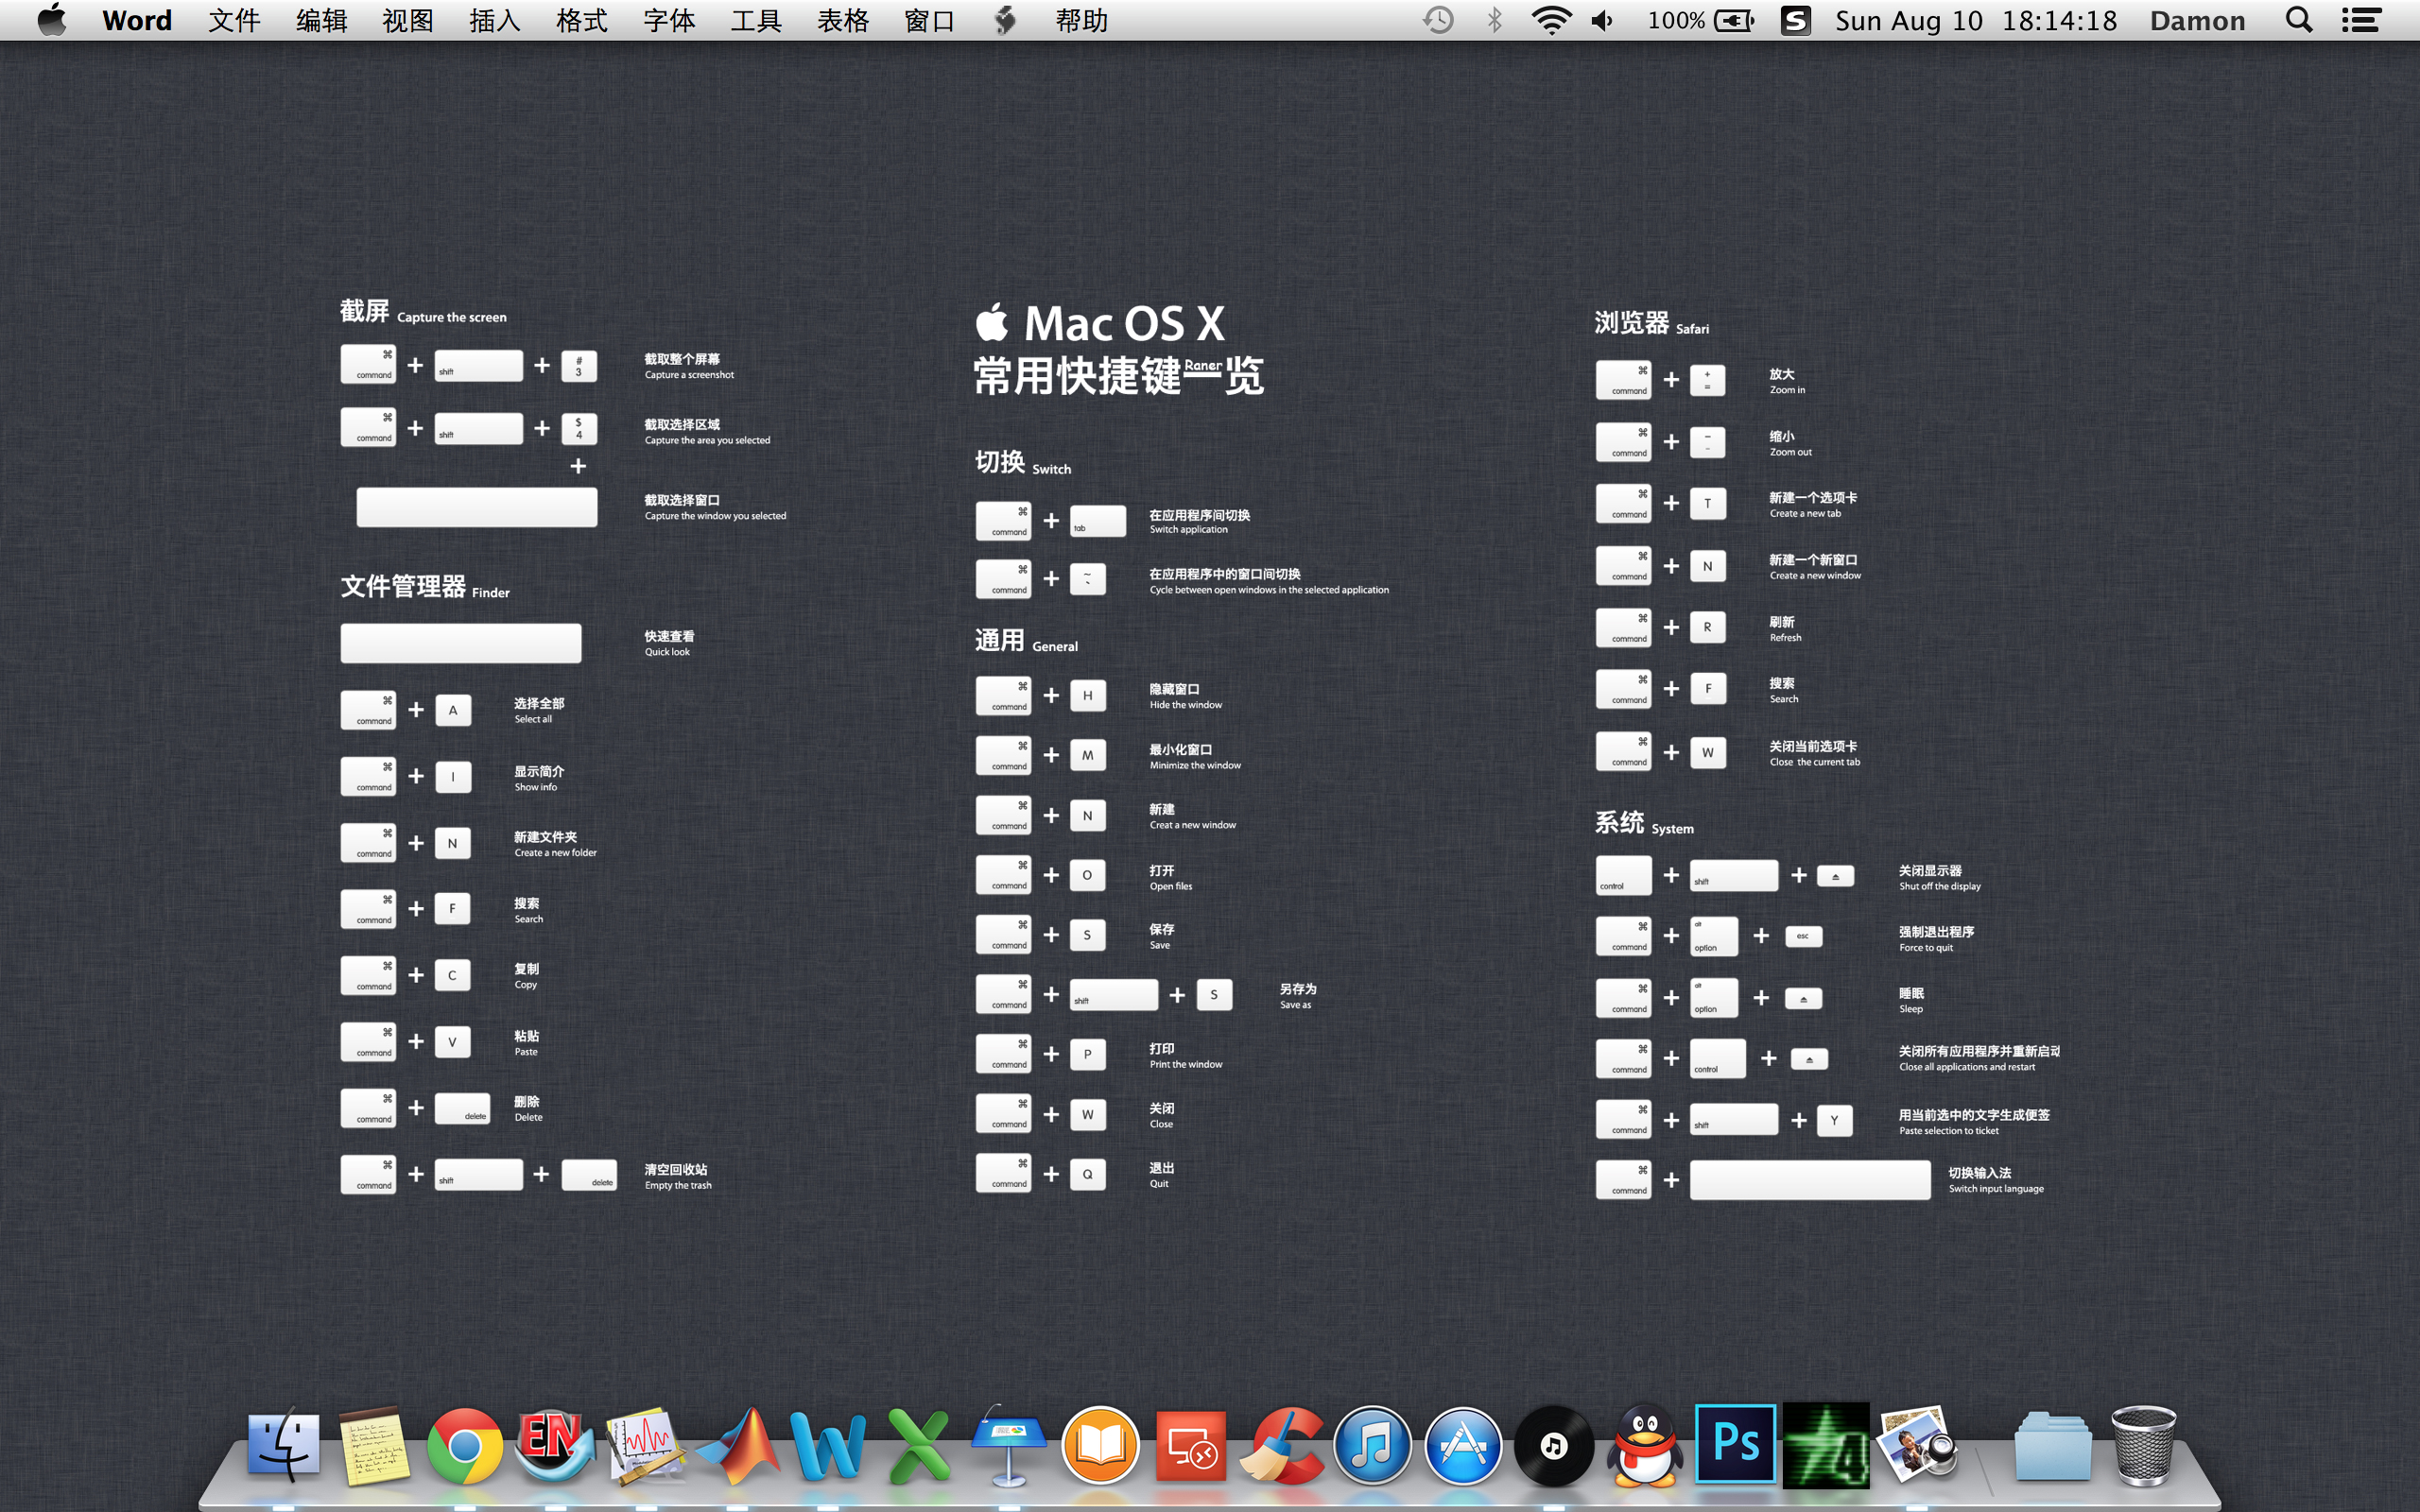The width and height of the screenshot is (2420, 1512).
Task: Open the 插入 menu
Action: pos(495,20)
